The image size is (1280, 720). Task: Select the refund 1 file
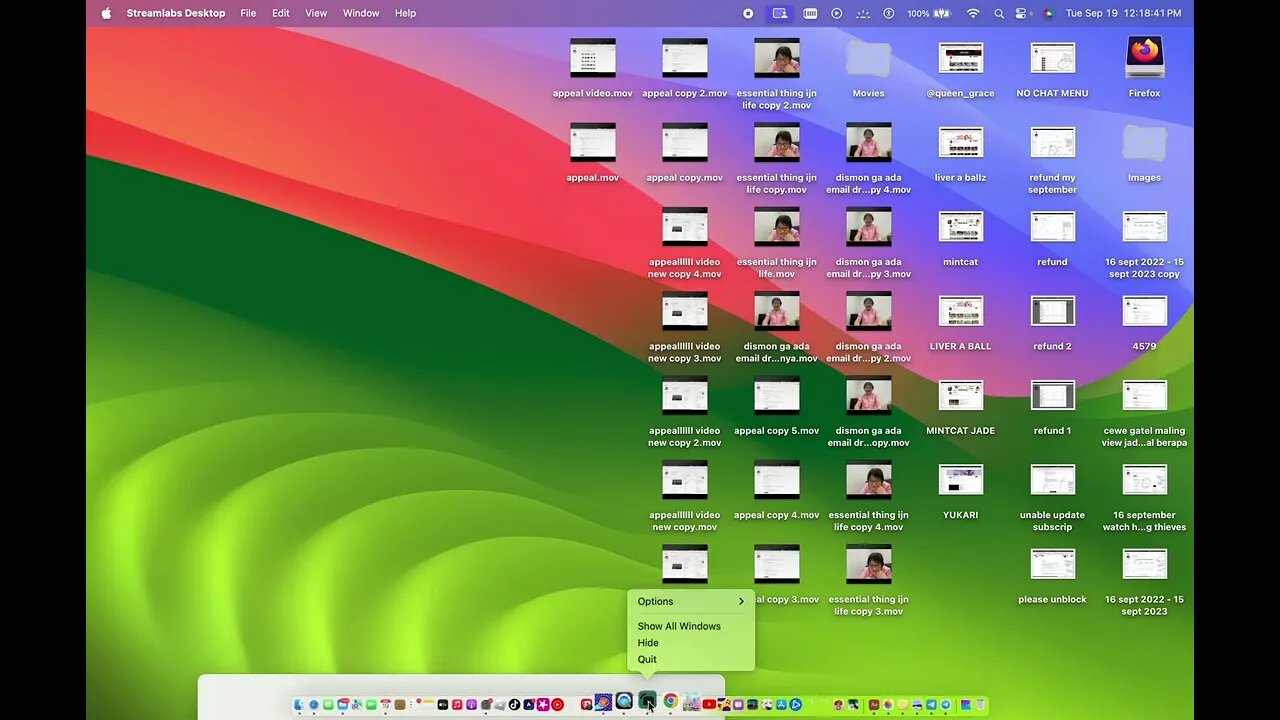click(x=1053, y=396)
